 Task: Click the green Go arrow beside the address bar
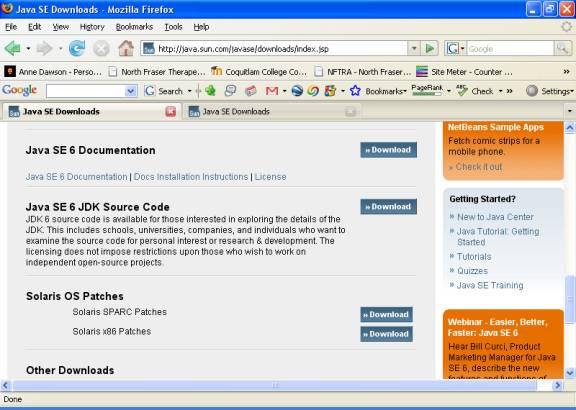430,48
